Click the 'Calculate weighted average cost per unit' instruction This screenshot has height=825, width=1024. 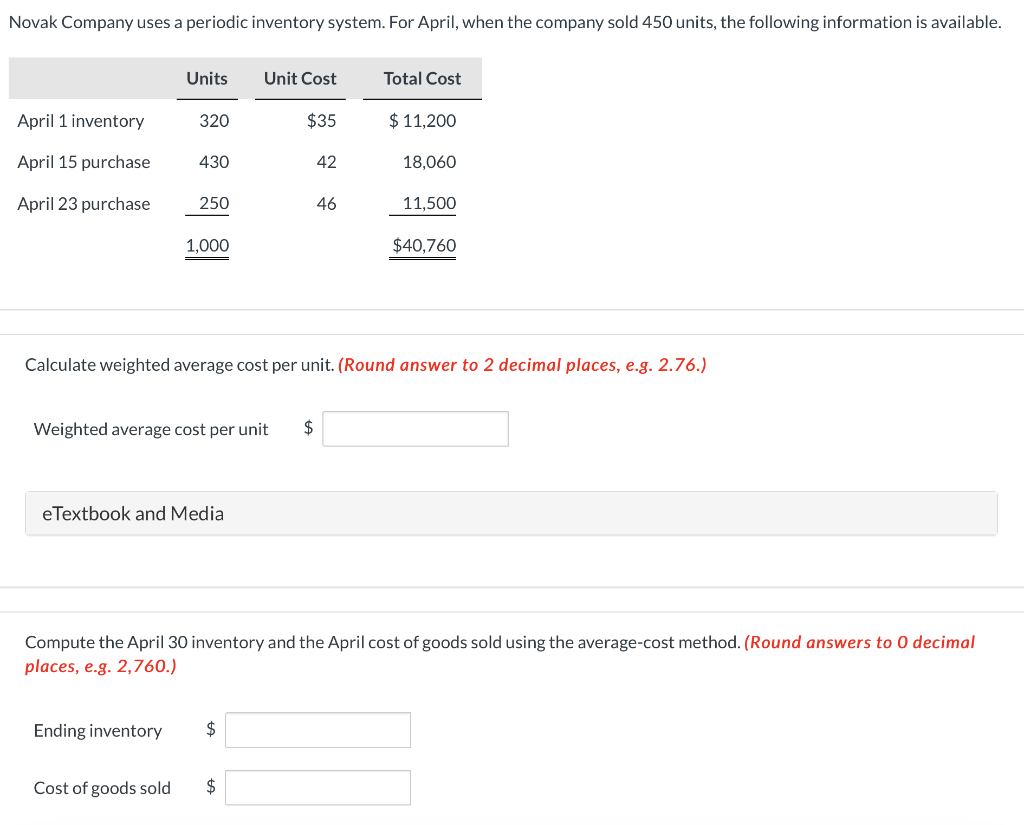coord(180,364)
